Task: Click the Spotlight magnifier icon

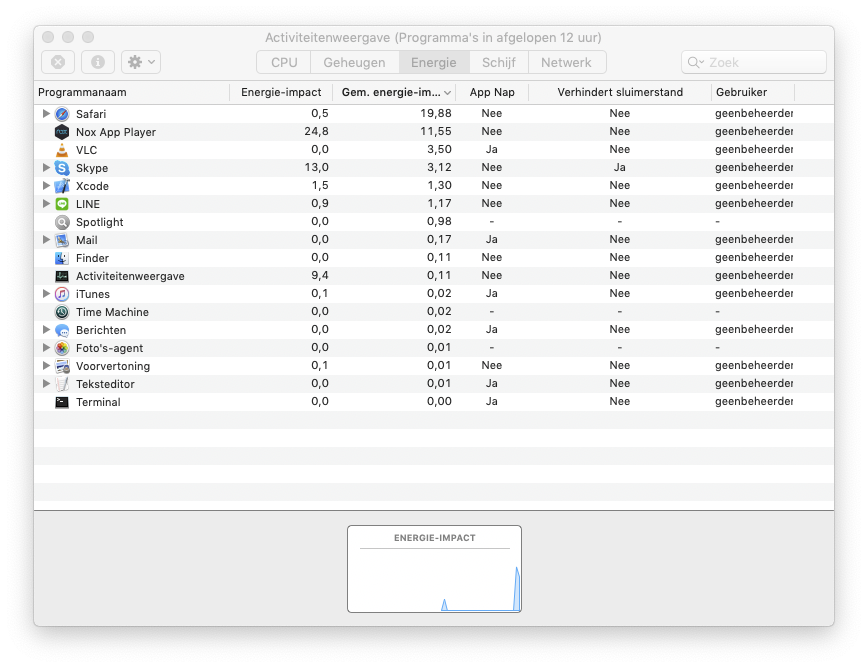Action: (62, 222)
